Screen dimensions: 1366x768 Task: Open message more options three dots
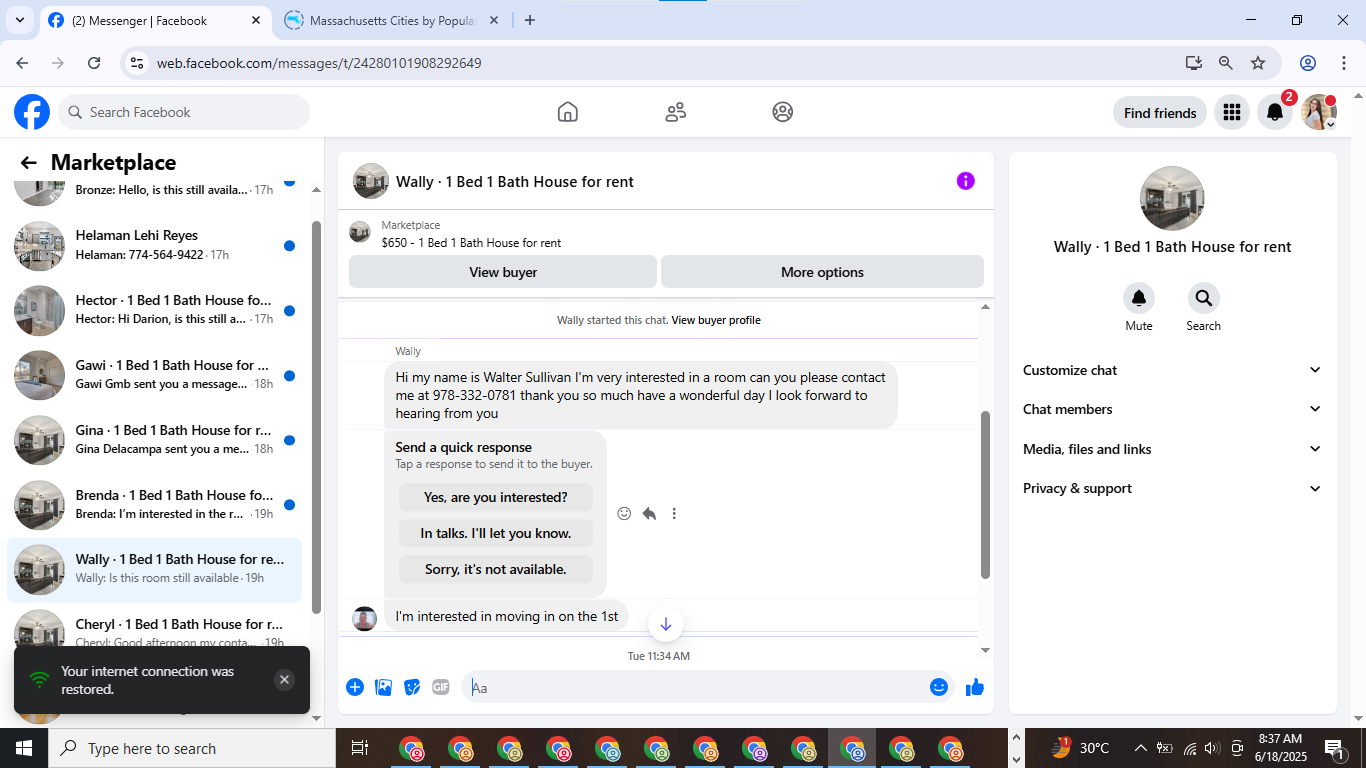click(x=674, y=513)
